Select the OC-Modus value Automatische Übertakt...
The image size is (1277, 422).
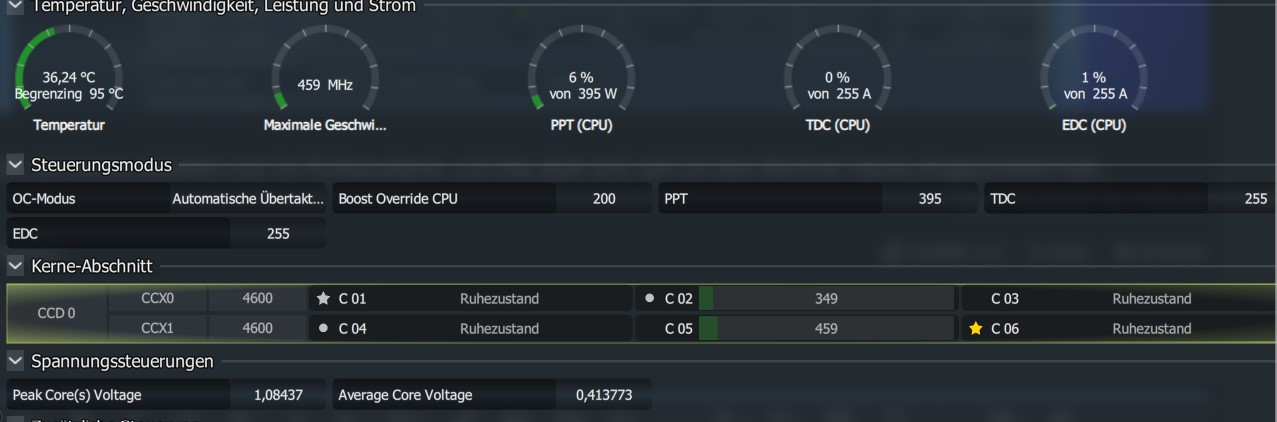pos(248,199)
